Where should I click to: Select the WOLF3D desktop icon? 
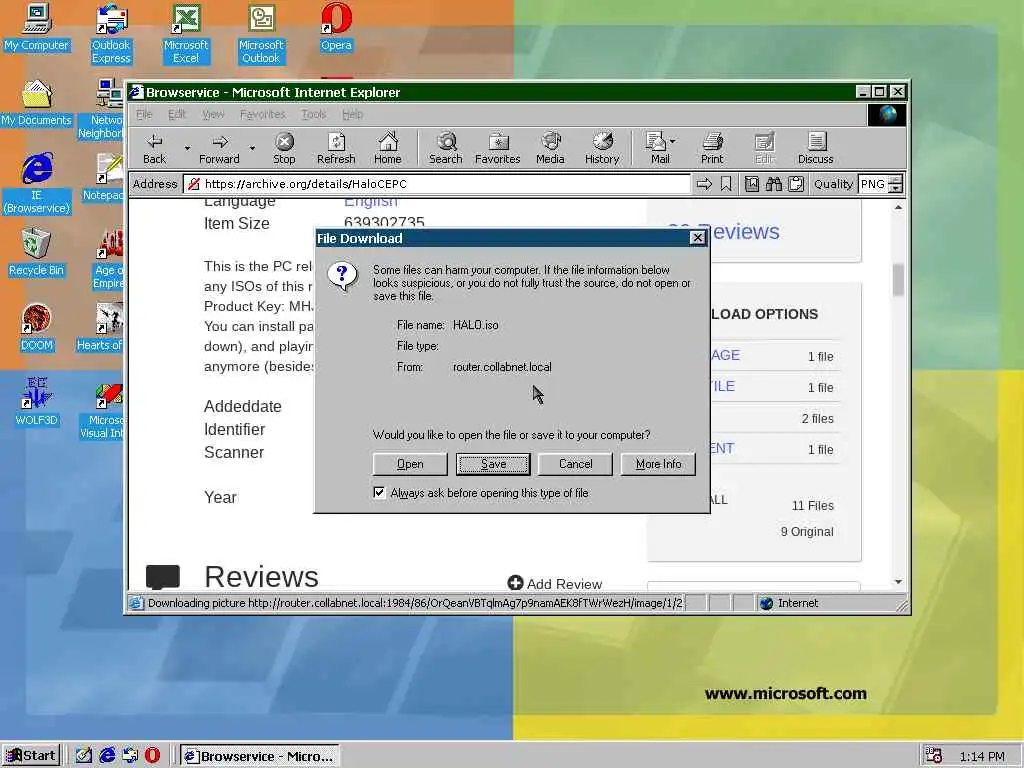pyautogui.click(x=36, y=403)
